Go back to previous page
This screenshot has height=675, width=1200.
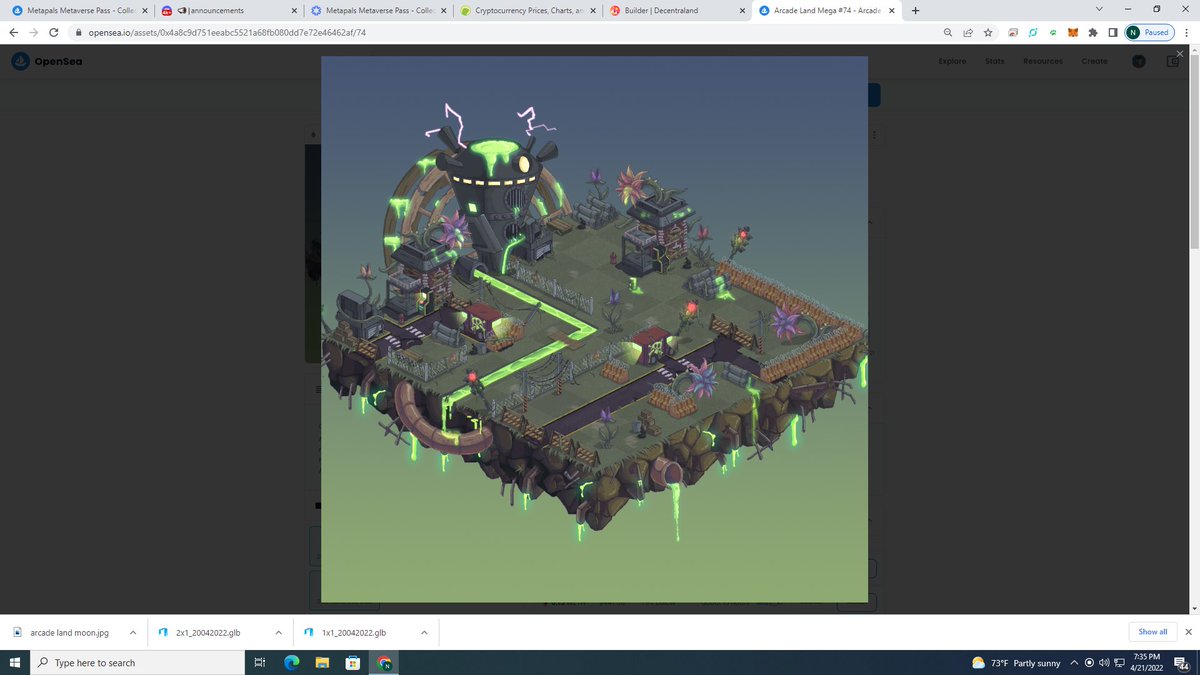click(x=14, y=32)
